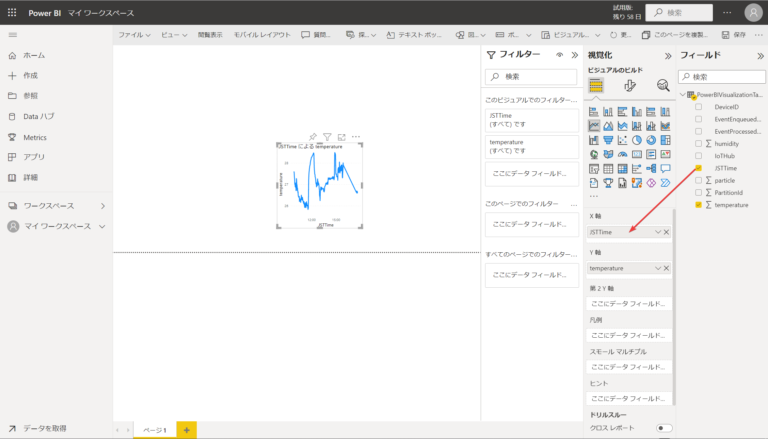Collapse the フィルター pane with double arrow

point(574,55)
